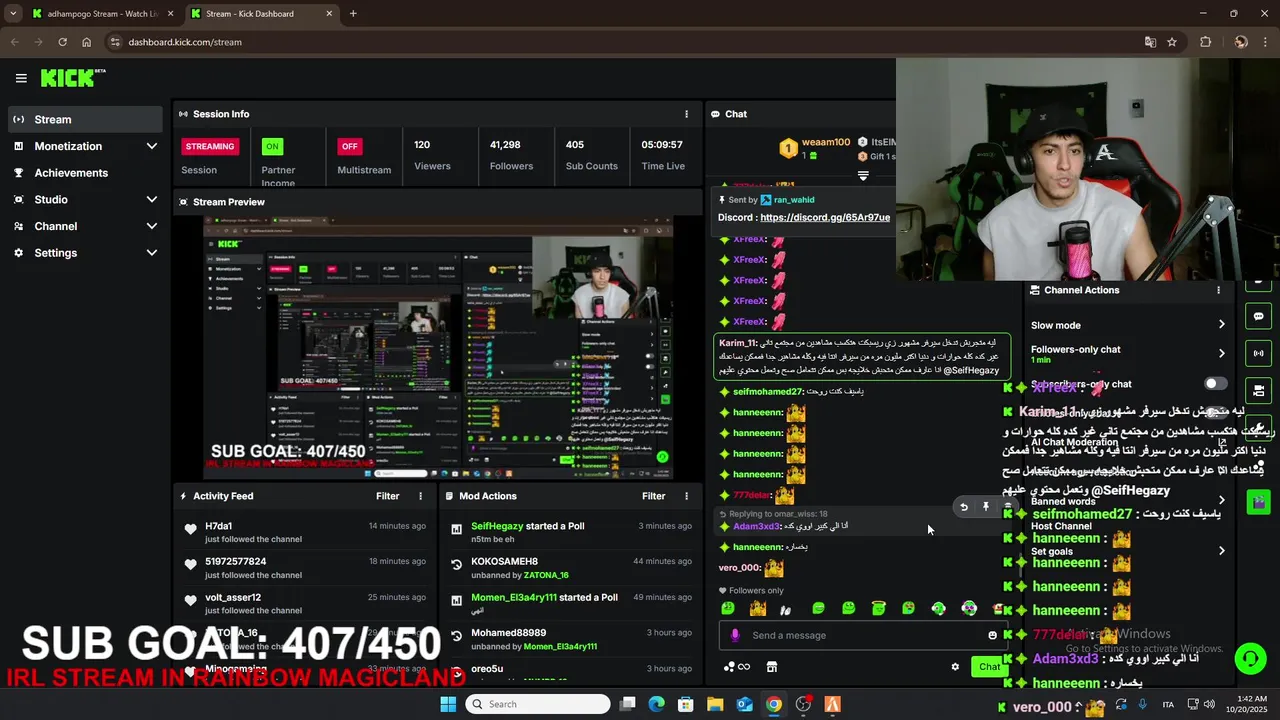1280x720 pixels.
Task: Toggle Subscribers-only chat switch
Action: pos(1215,384)
